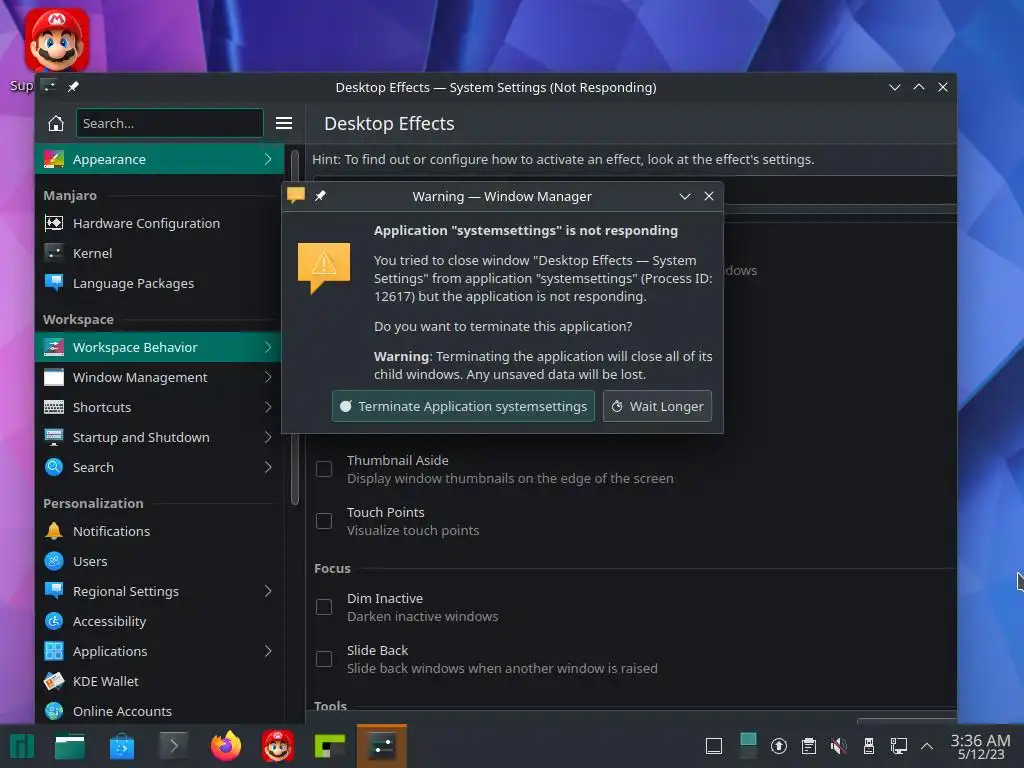Open the Mario app in the taskbar
The height and width of the screenshot is (768, 1024).
278,746
